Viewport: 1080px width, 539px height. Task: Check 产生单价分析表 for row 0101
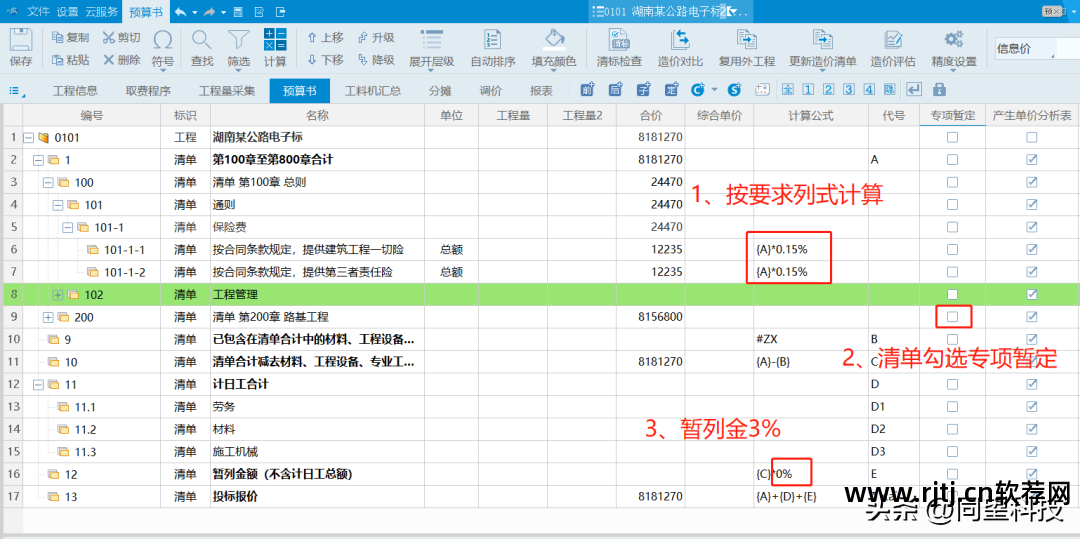pyautogui.click(x=1031, y=138)
